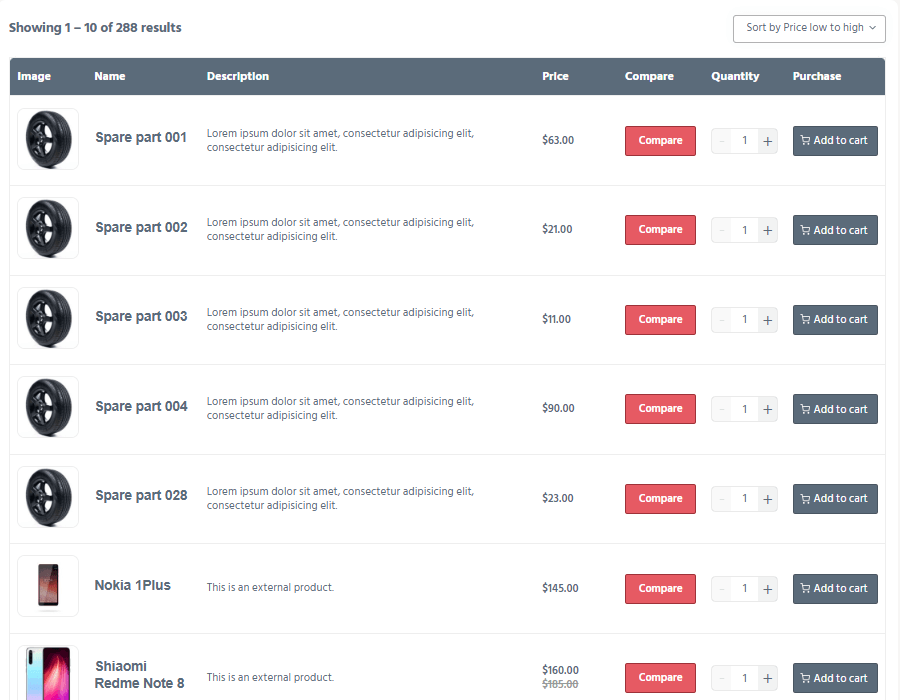Image resolution: width=900 pixels, height=700 pixels.
Task: Increase quantity of Spare part 001
Action: point(767,141)
